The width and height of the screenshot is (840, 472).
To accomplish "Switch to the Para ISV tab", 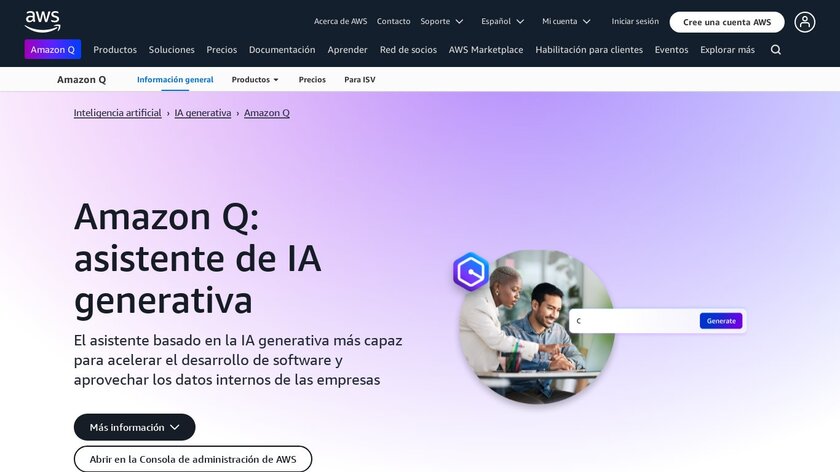I will (x=359, y=79).
